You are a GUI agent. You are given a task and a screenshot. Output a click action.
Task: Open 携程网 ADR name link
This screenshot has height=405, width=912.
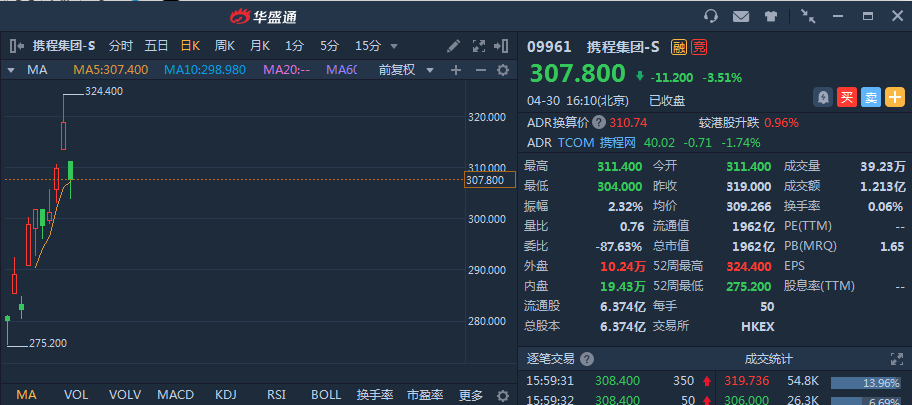point(618,143)
